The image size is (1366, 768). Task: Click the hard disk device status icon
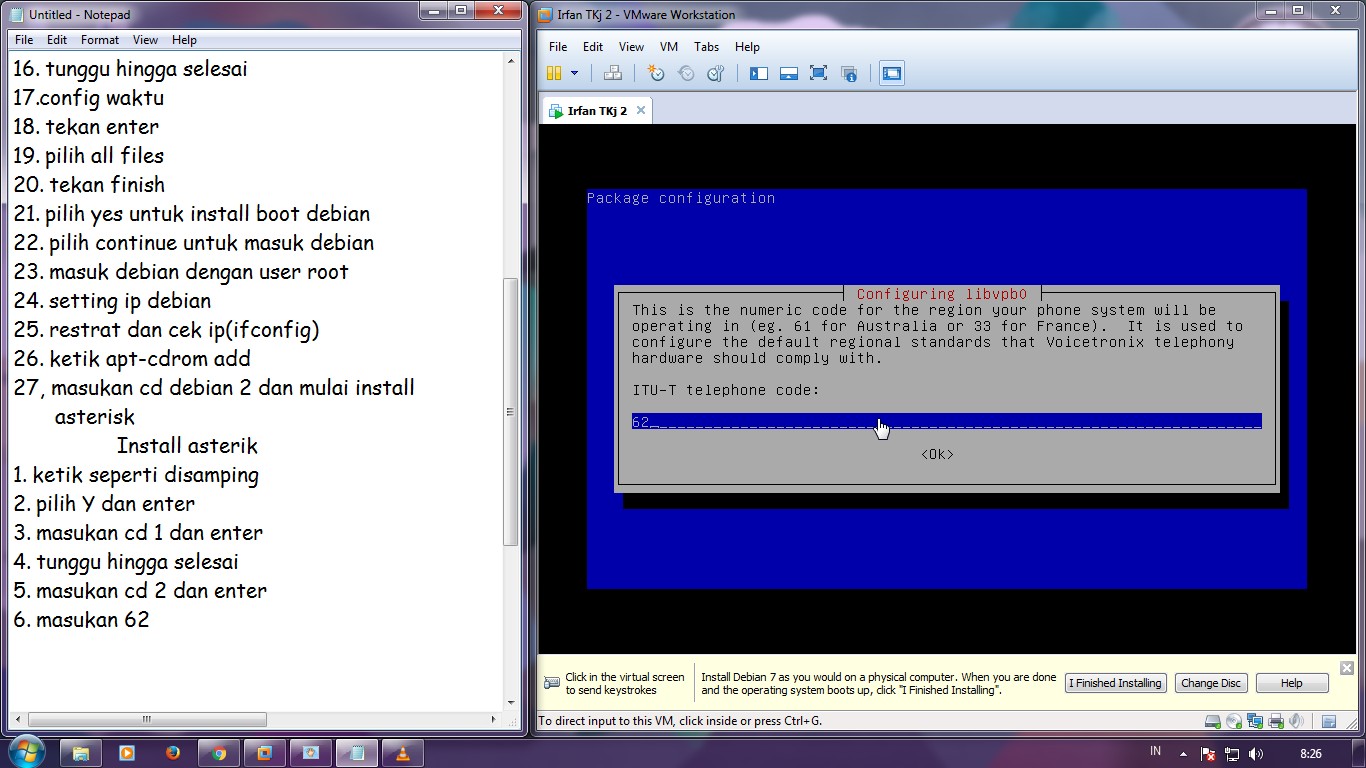[1213, 721]
